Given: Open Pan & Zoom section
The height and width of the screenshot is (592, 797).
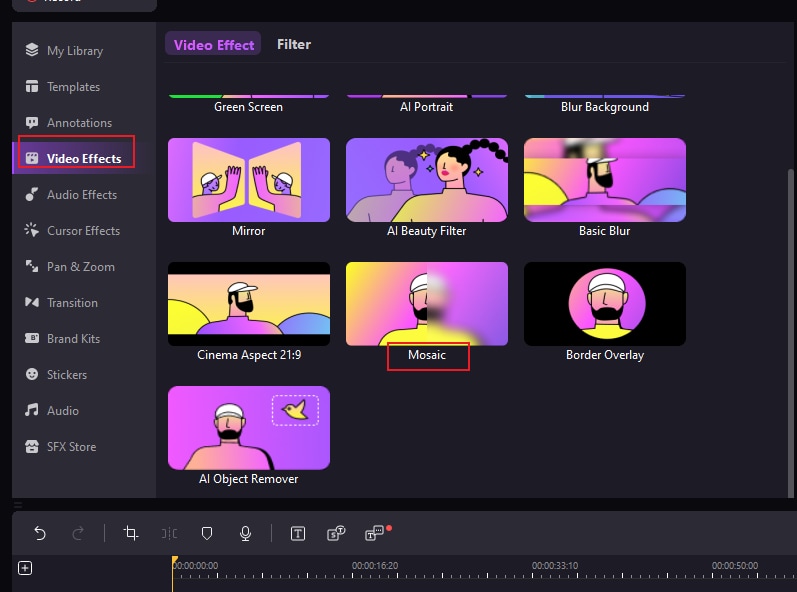Looking at the screenshot, I should (x=84, y=267).
